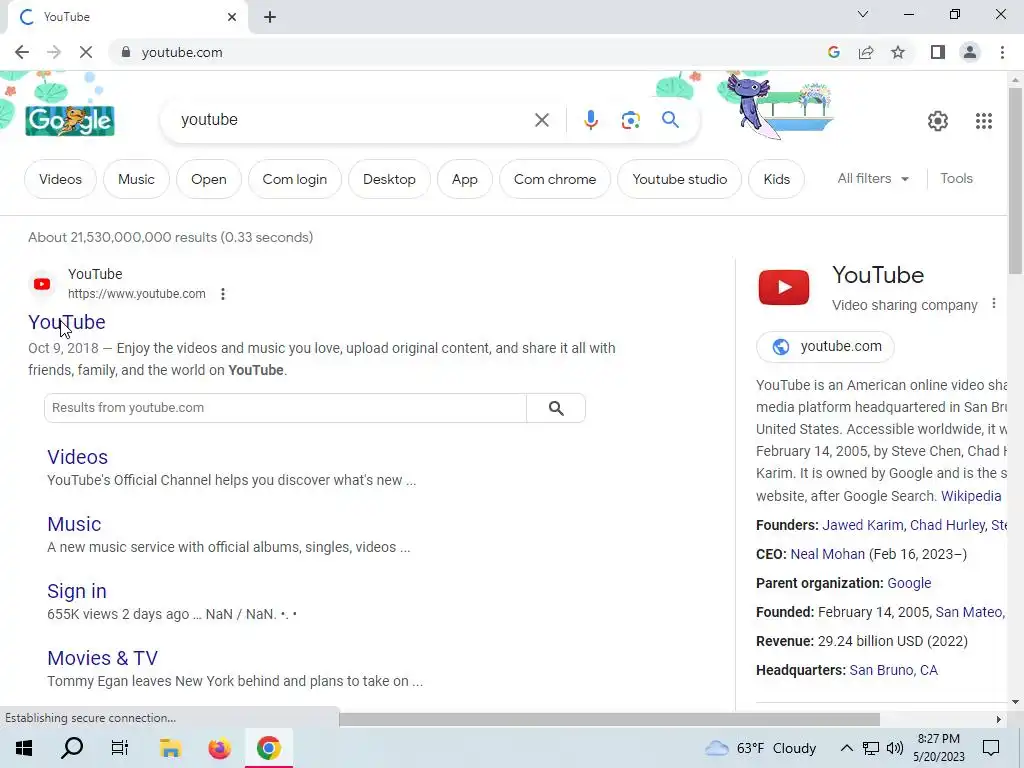Open Chrome's three-dot menu
1024x768 pixels.
pyautogui.click(x=1002, y=52)
